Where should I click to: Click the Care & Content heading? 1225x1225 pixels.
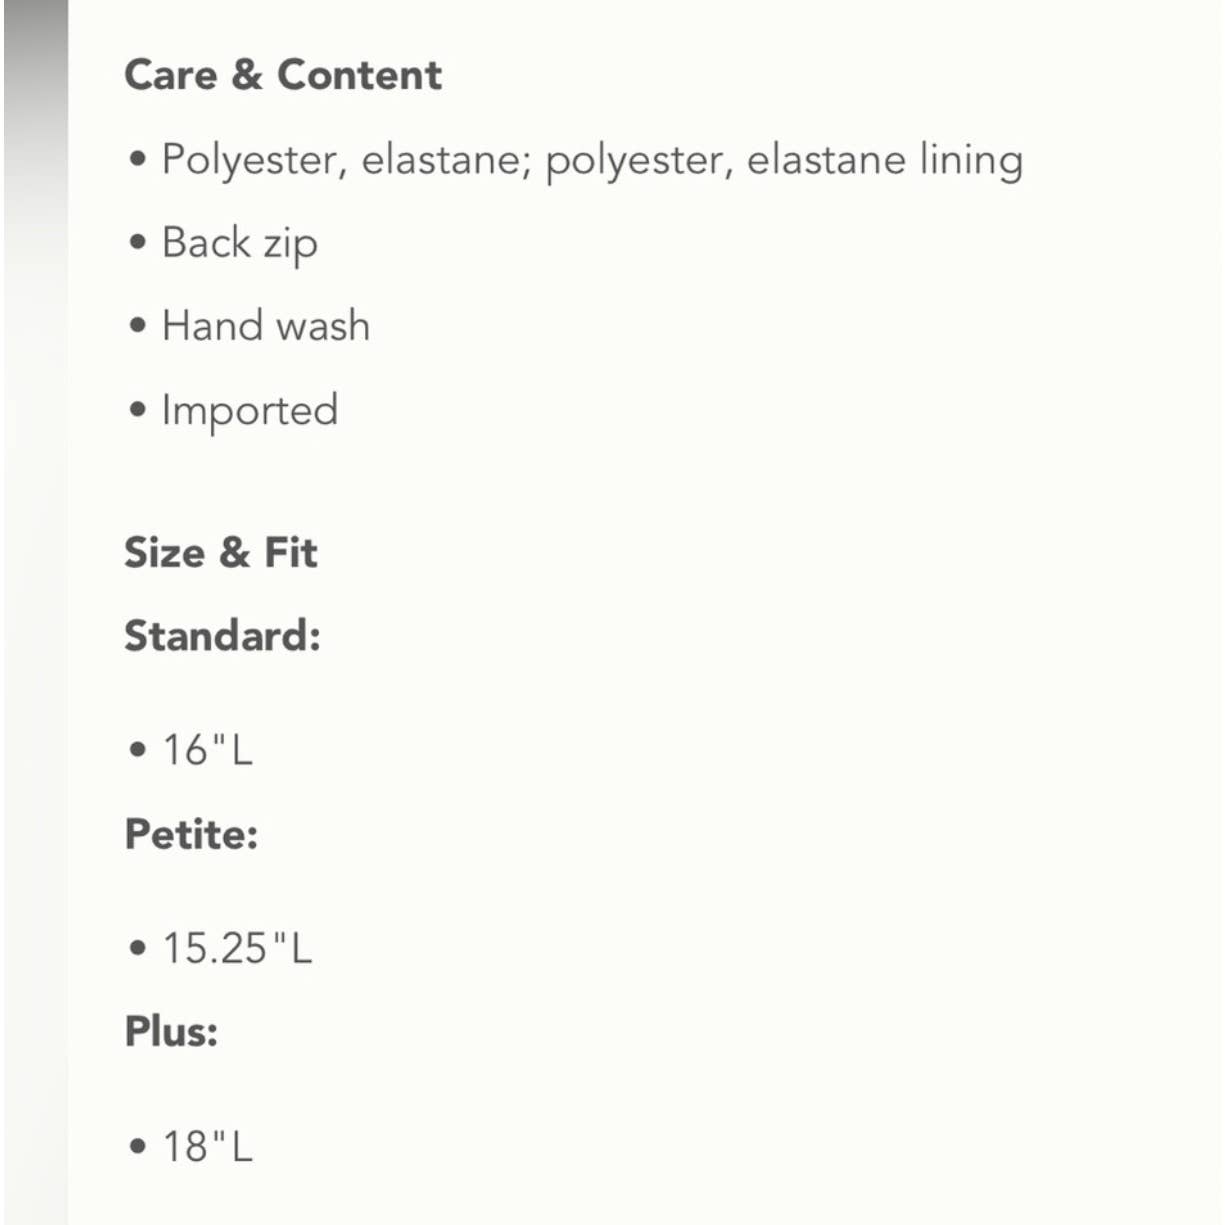283,75
